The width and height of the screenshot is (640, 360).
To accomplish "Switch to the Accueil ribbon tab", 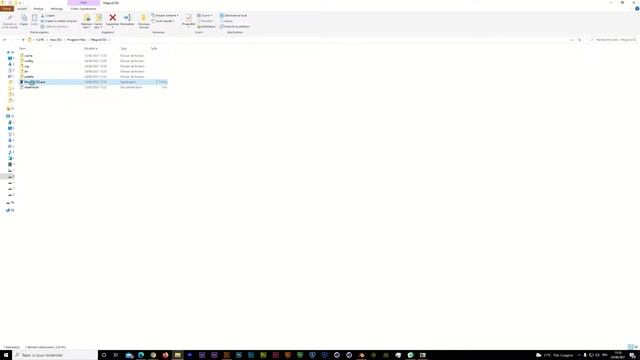I will (x=22, y=9).
